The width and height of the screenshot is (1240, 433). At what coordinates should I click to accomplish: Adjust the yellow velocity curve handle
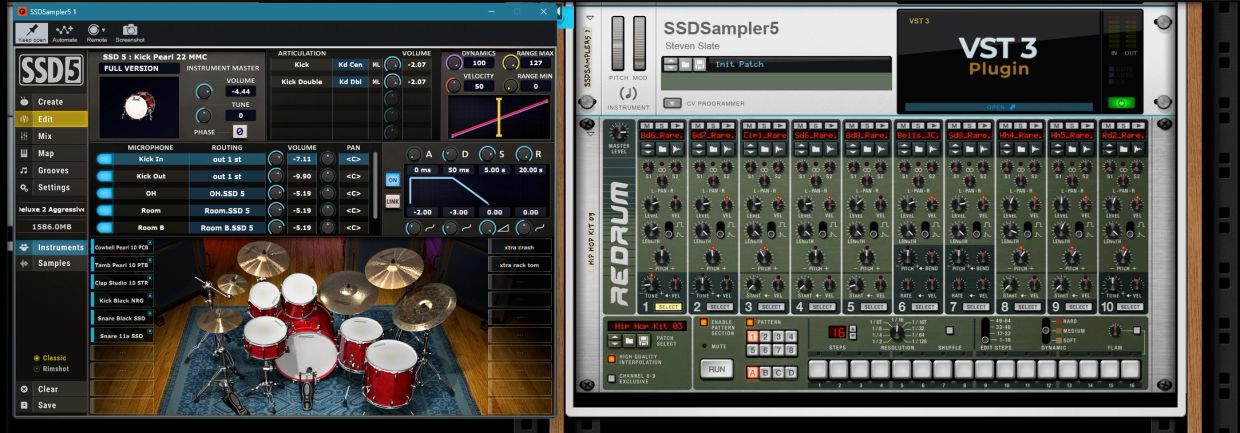500,116
